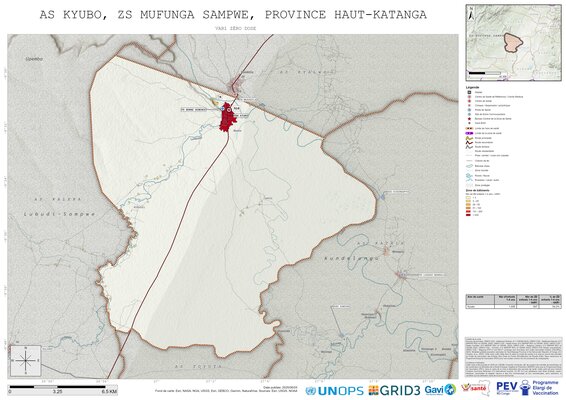
Task: Click the 'Lubudi-Sampwe' map label
Action: coord(60,214)
